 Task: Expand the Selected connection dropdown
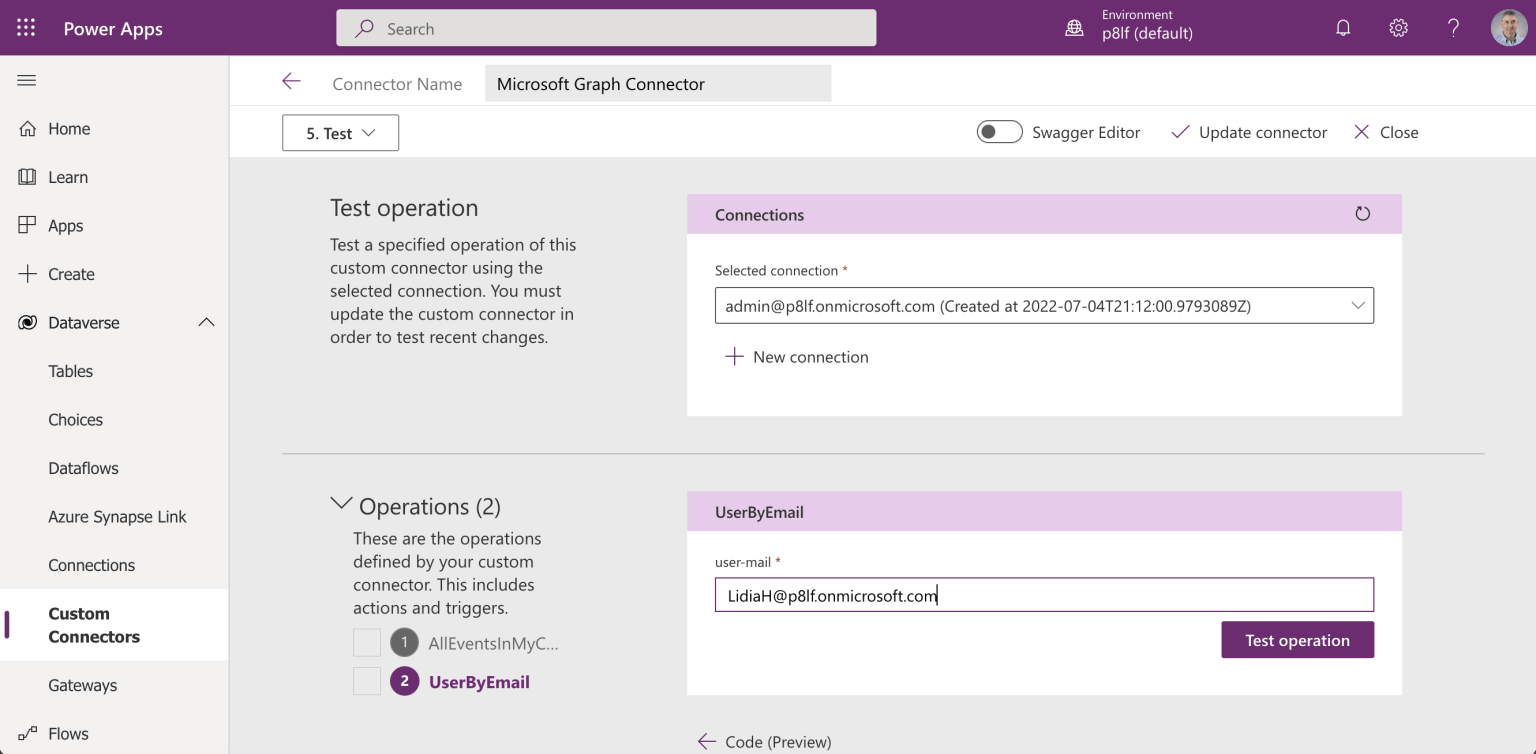pos(1357,306)
